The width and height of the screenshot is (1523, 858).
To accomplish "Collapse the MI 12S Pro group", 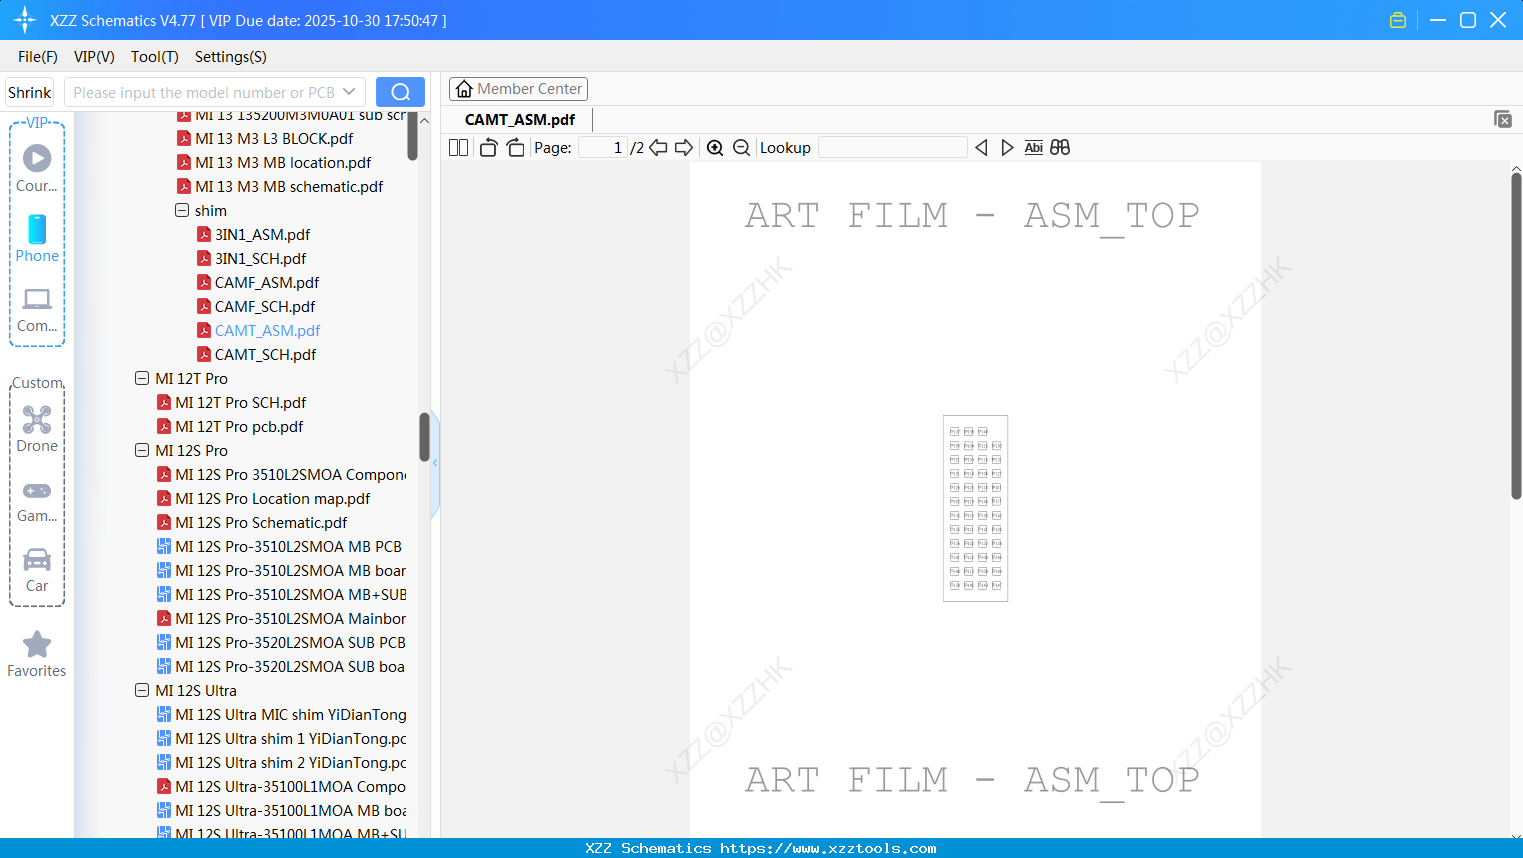I will point(141,450).
